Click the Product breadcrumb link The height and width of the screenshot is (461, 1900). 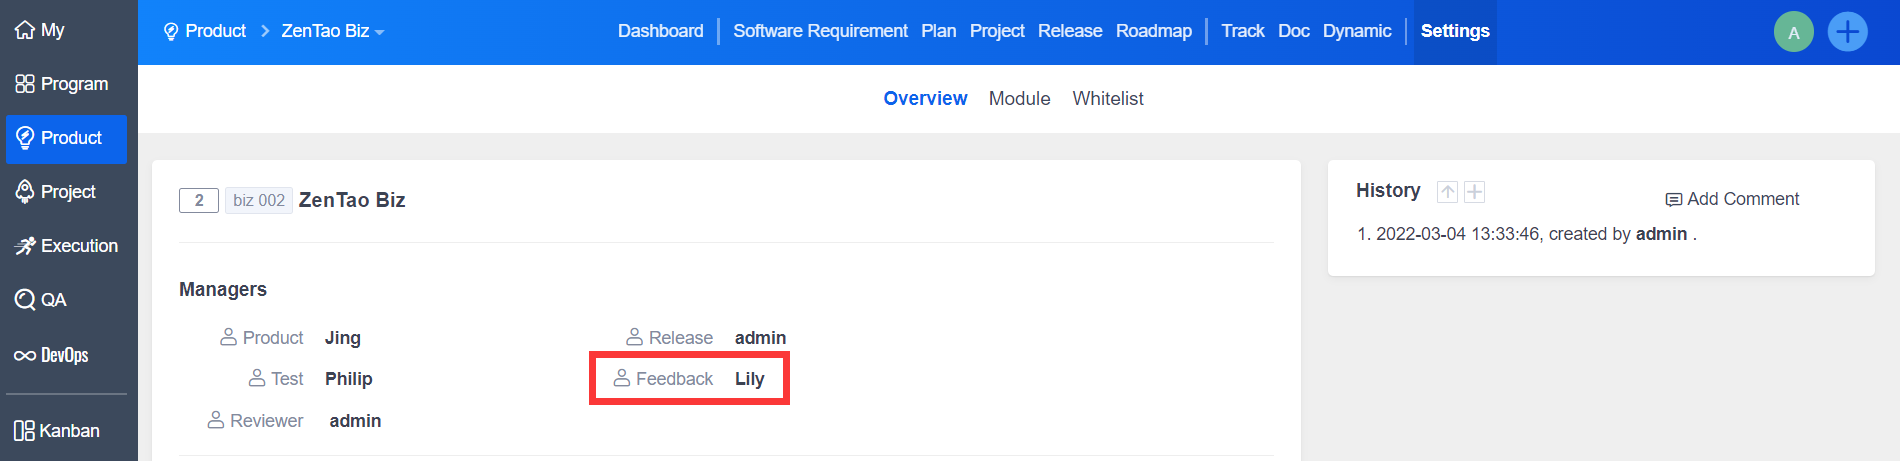[x=205, y=31]
